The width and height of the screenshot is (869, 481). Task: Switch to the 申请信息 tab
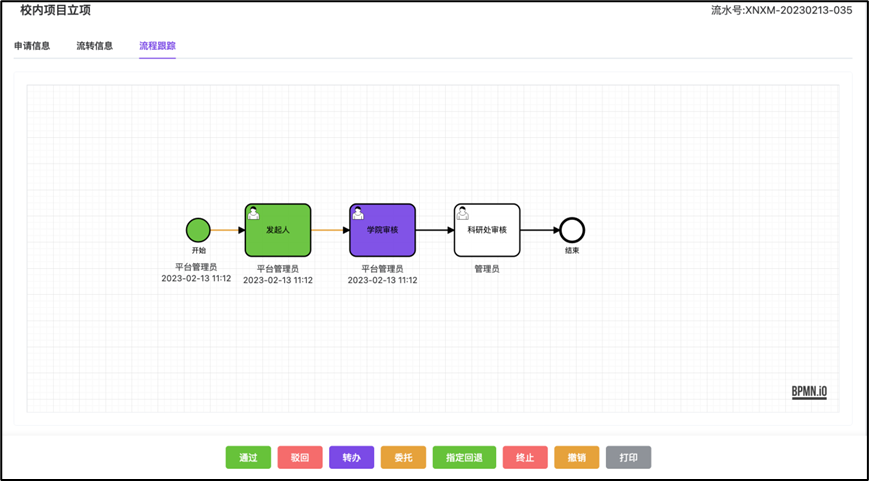click(32, 46)
